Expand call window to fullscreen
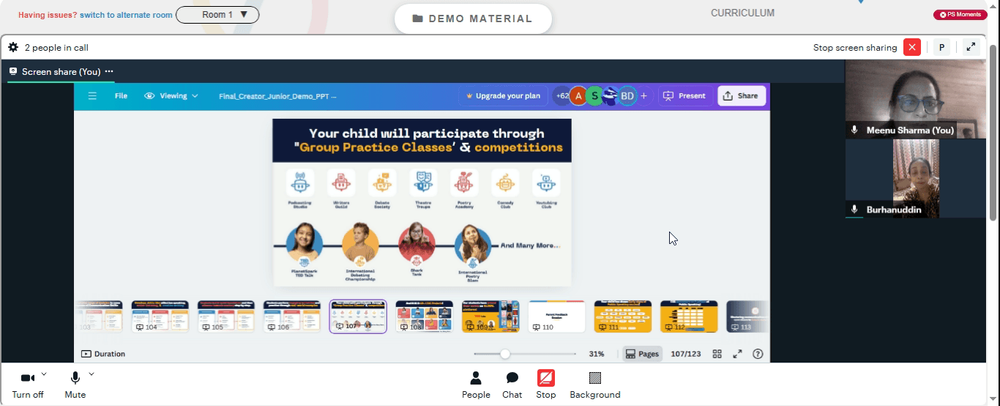 pyautogui.click(x=971, y=47)
